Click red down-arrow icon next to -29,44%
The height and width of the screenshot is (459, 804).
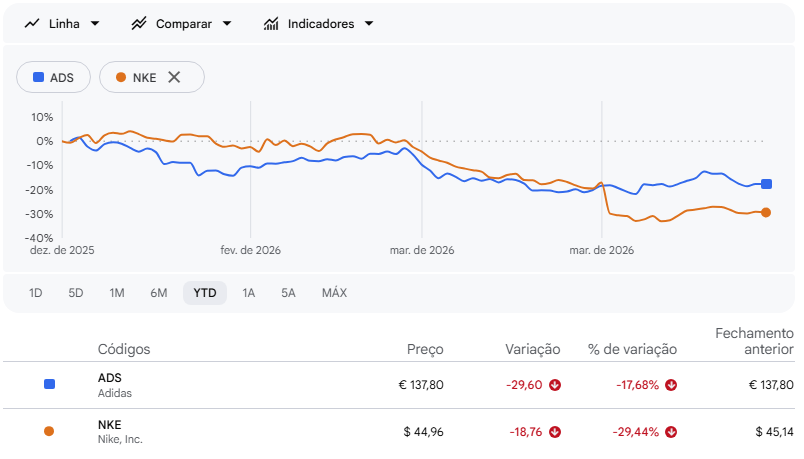point(671,432)
